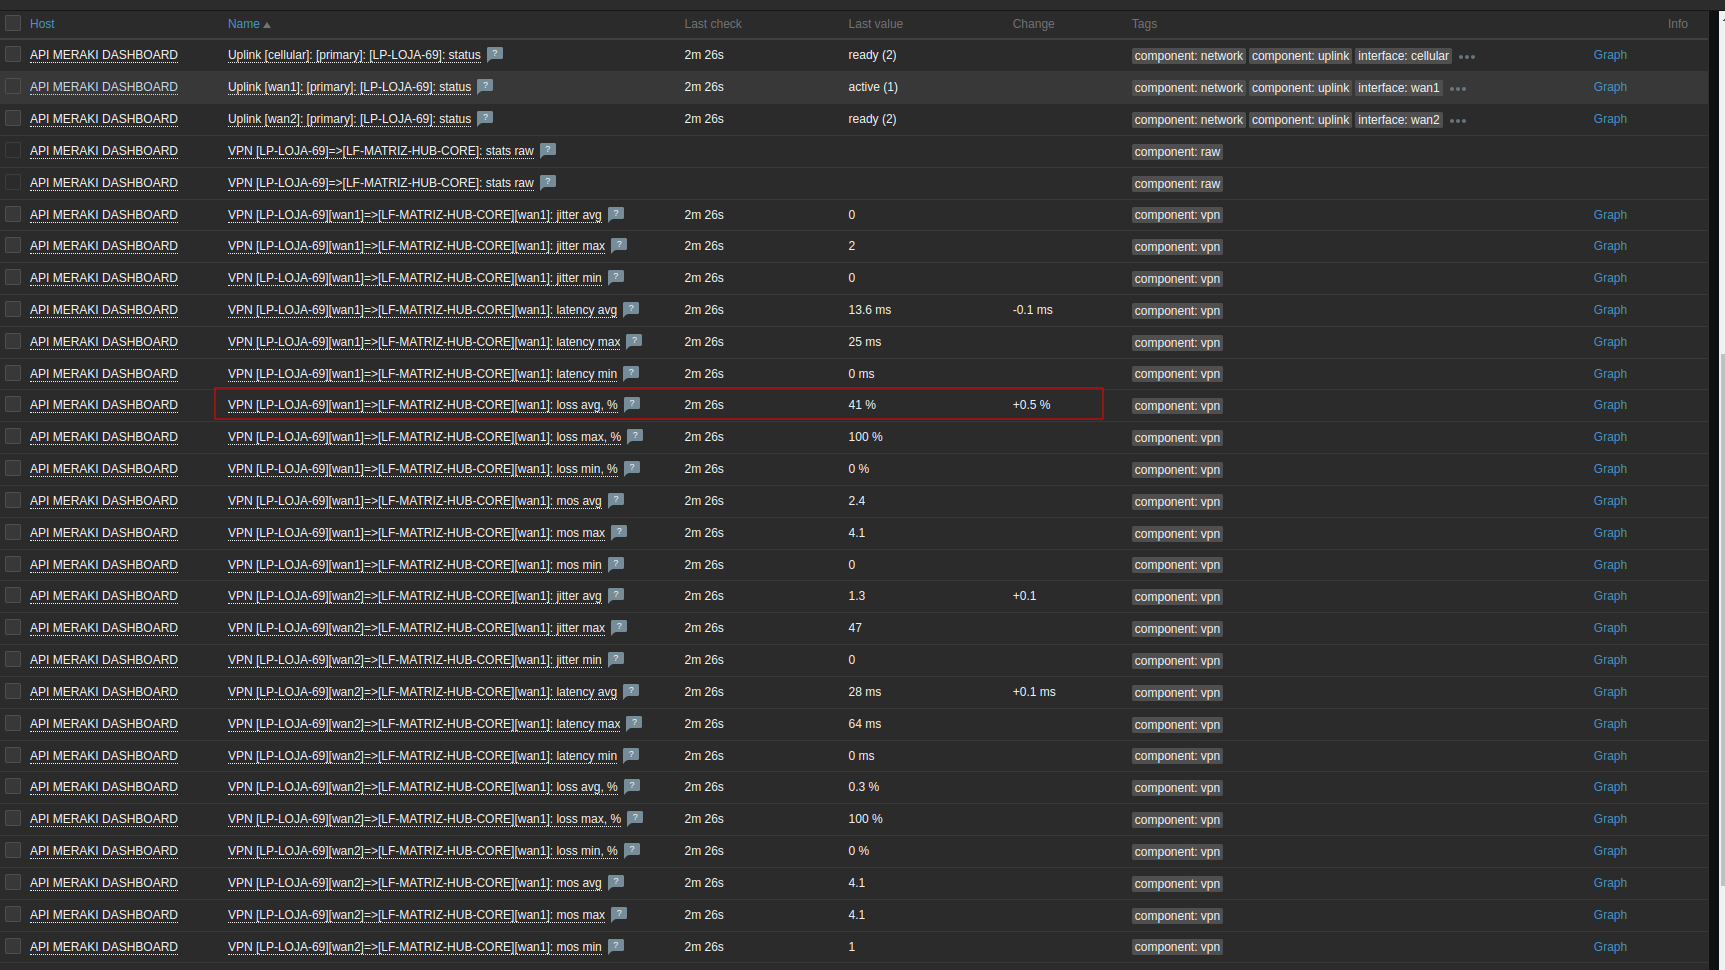Open Graph for Uplink cellular status

[x=1610, y=55]
